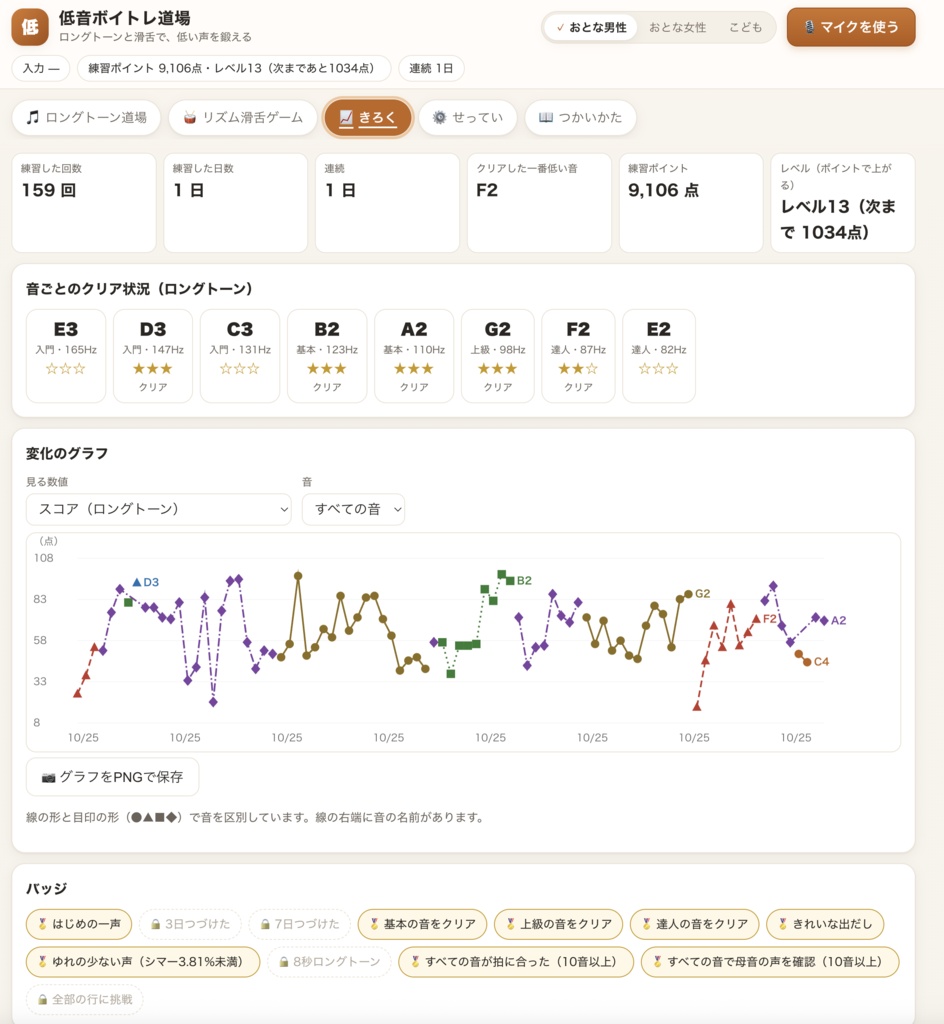
Task: Select the D3 入門・147Hz note card
Action: coord(153,356)
